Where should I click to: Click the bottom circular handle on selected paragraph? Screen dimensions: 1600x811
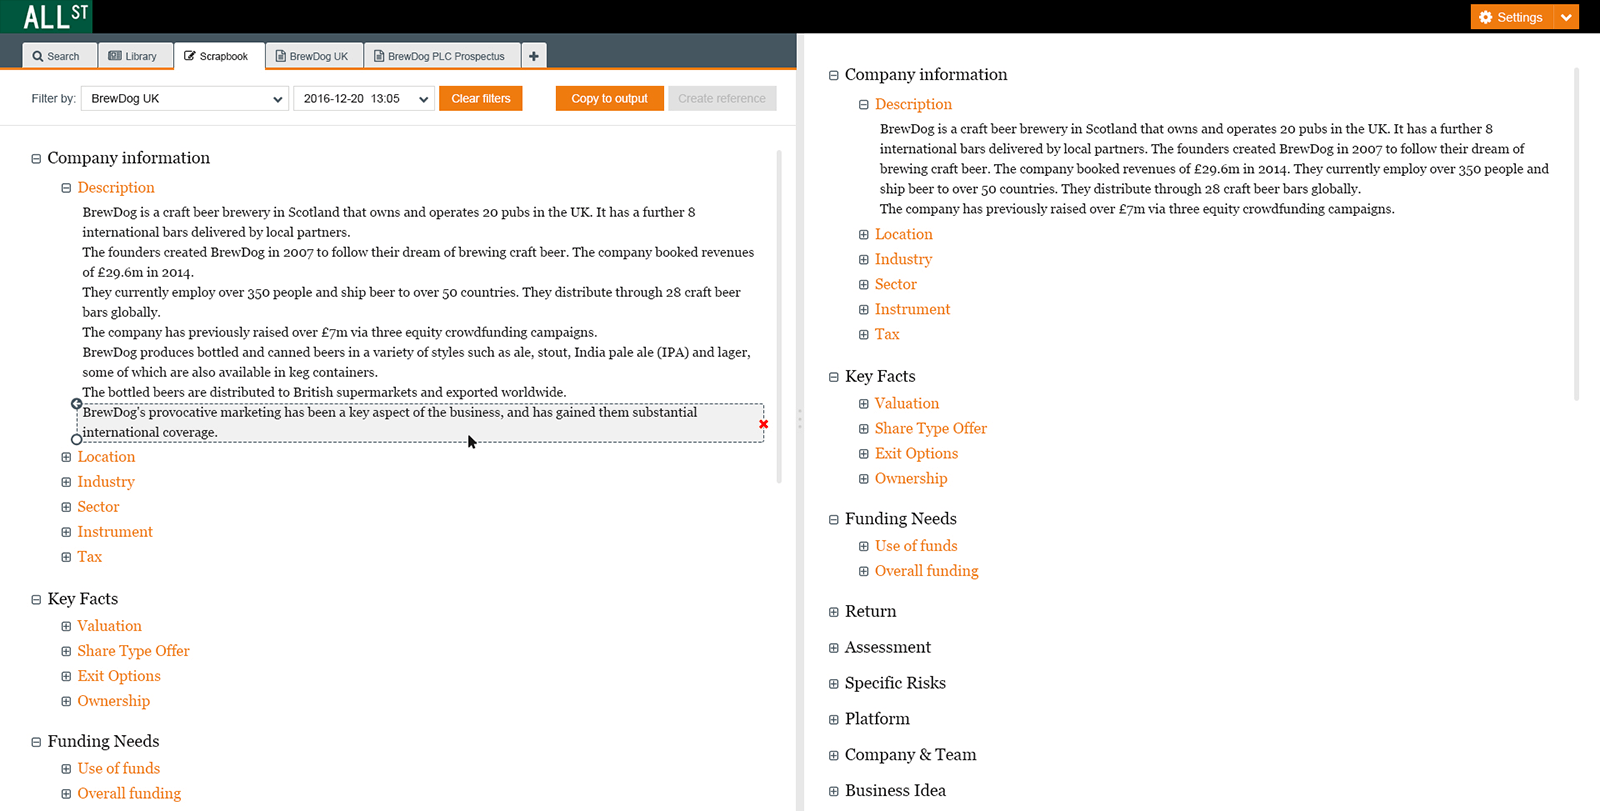[x=76, y=440]
